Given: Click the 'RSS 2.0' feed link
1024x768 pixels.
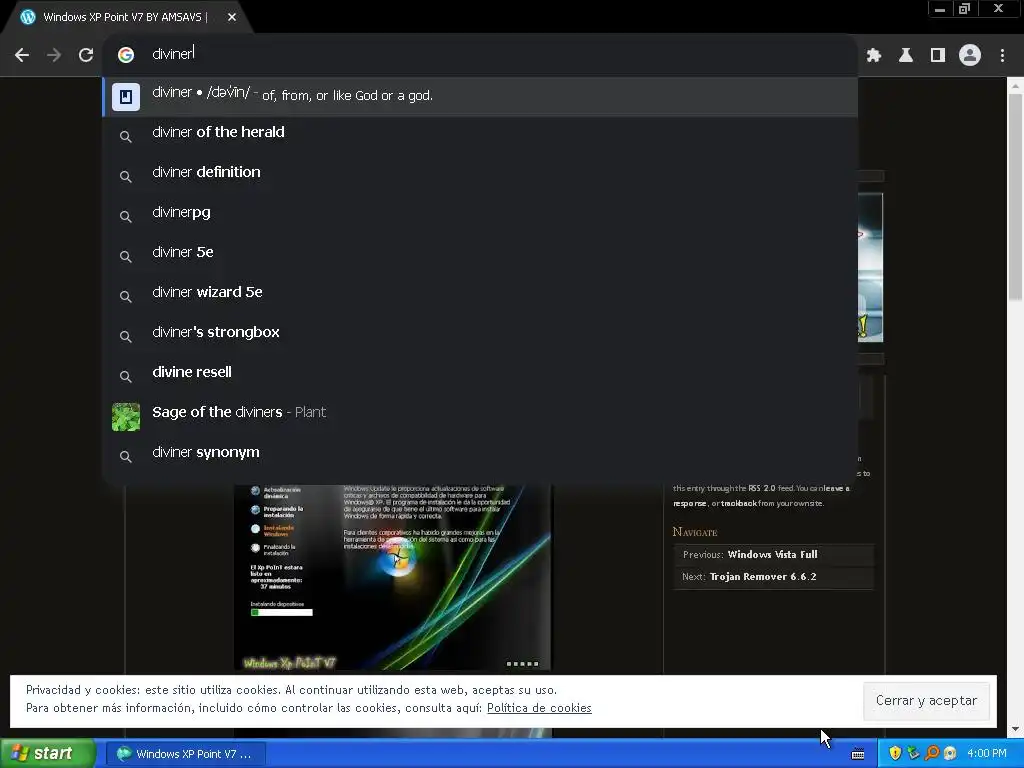Looking at the screenshot, I should pyautogui.click(x=761, y=488).
